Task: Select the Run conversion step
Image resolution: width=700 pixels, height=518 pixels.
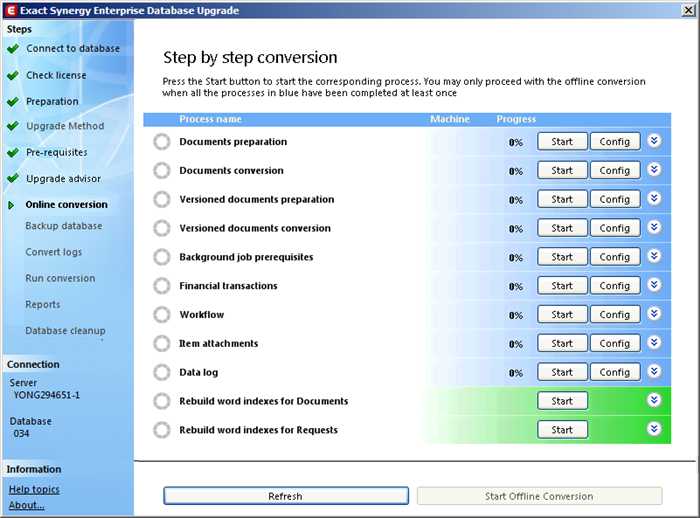Action: [60, 278]
